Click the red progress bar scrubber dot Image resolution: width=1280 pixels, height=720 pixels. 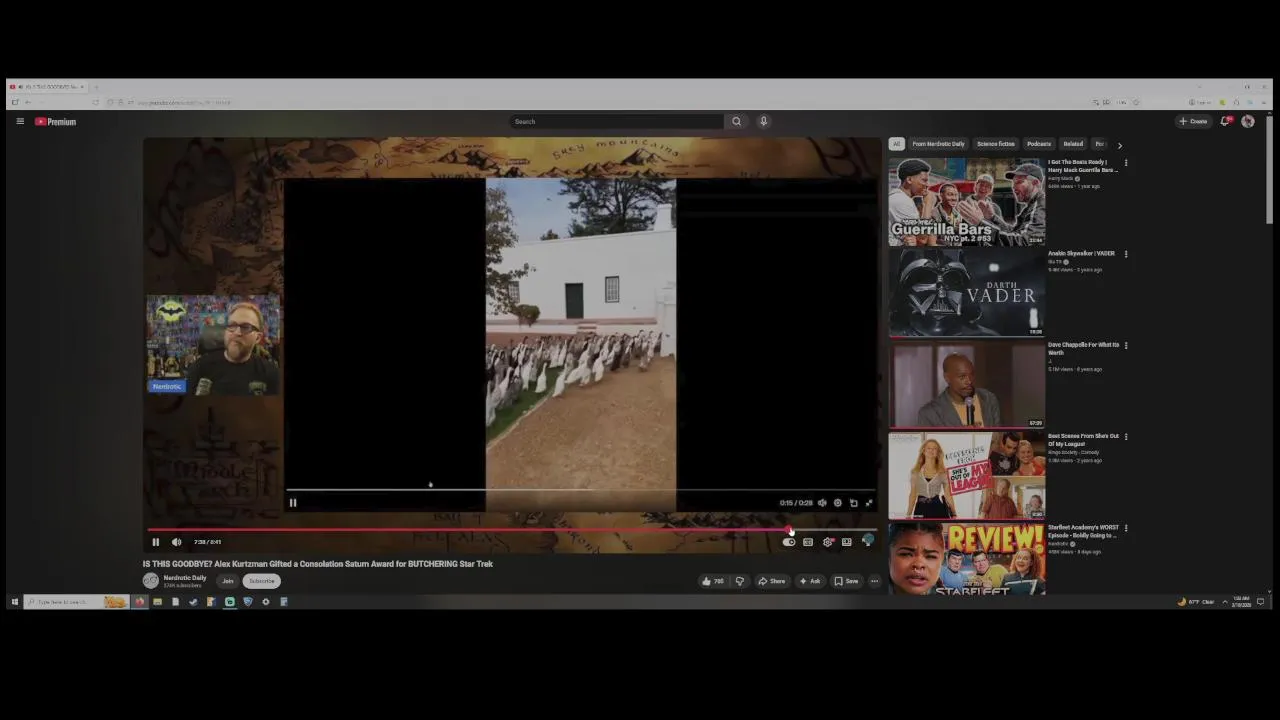[790, 530]
